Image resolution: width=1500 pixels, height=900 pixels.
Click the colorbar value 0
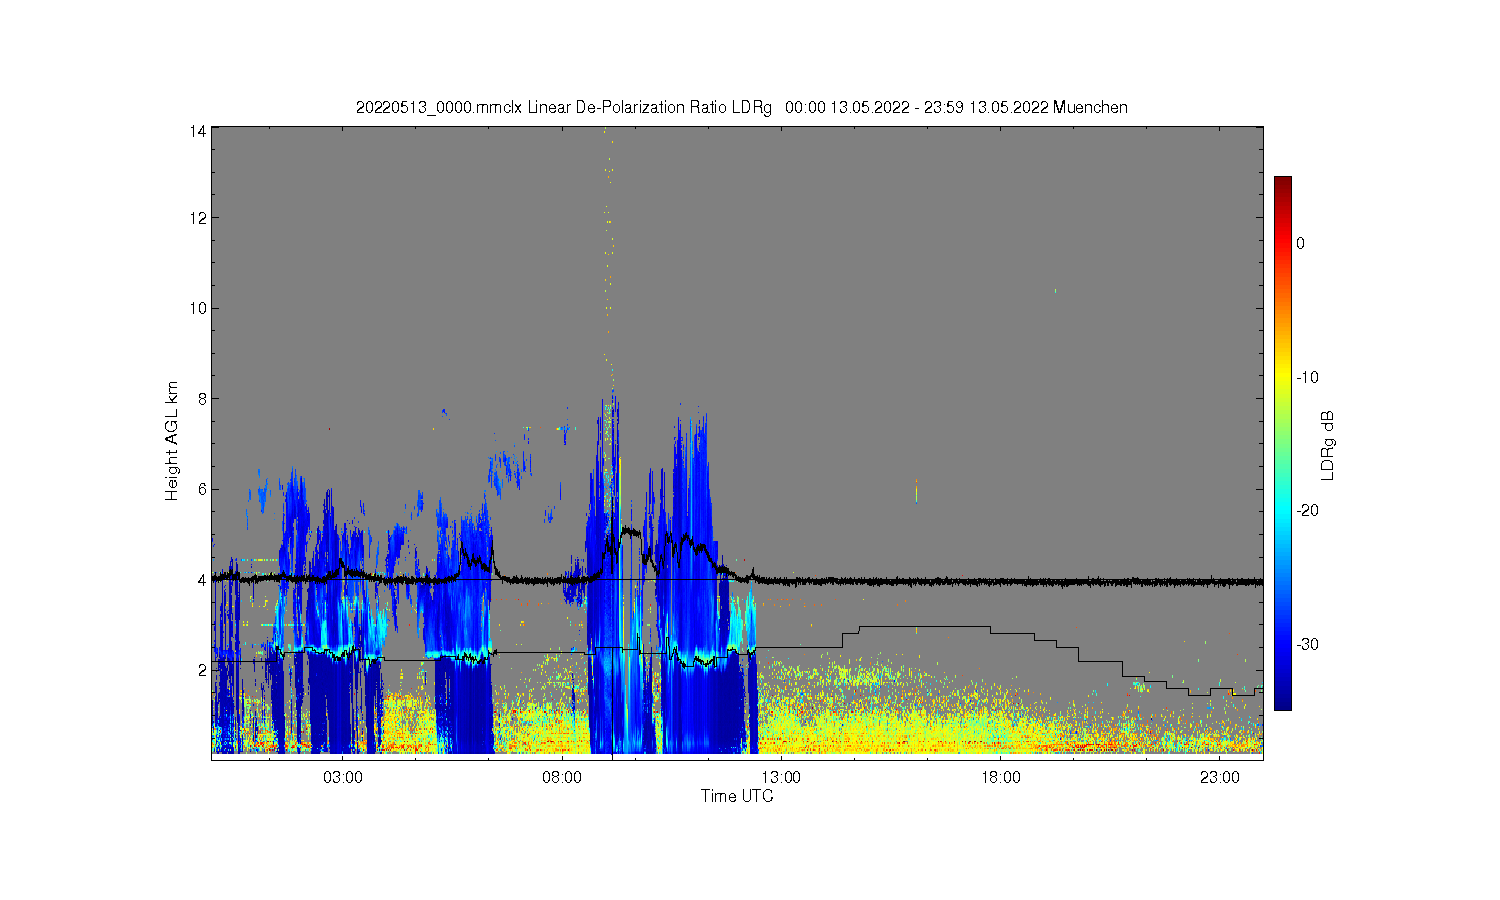point(1300,243)
